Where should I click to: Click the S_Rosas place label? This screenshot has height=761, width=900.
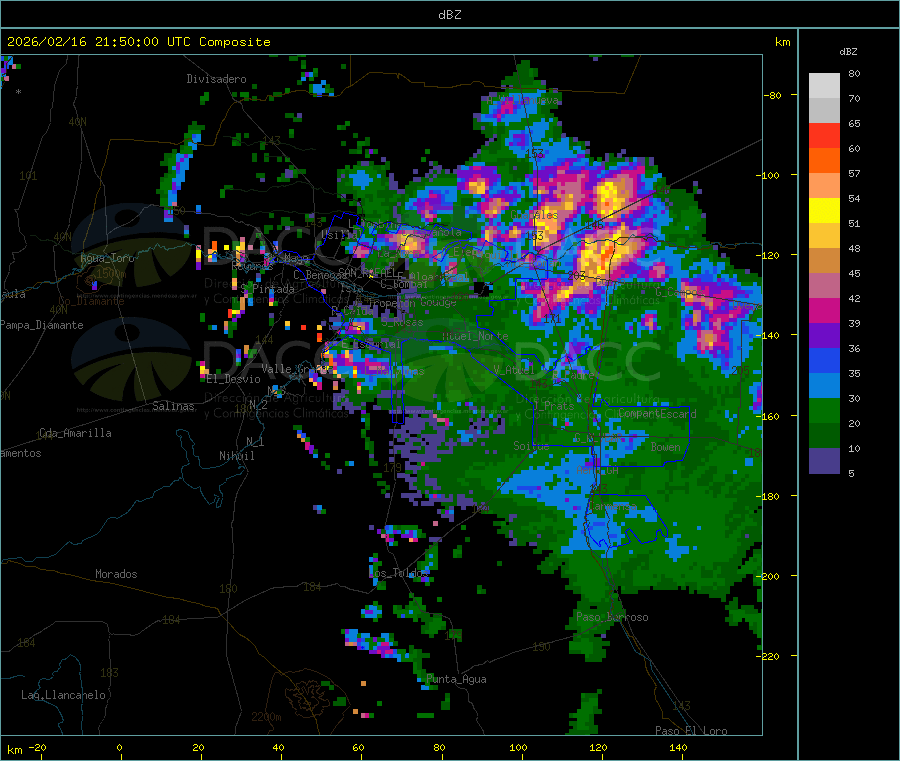(x=402, y=323)
